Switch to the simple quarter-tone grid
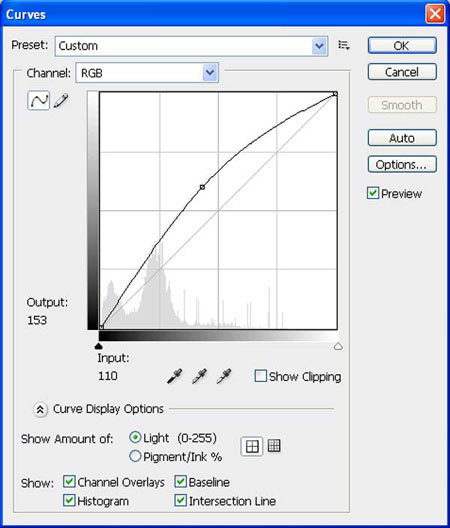This screenshot has width=450, height=528. tap(252, 447)
